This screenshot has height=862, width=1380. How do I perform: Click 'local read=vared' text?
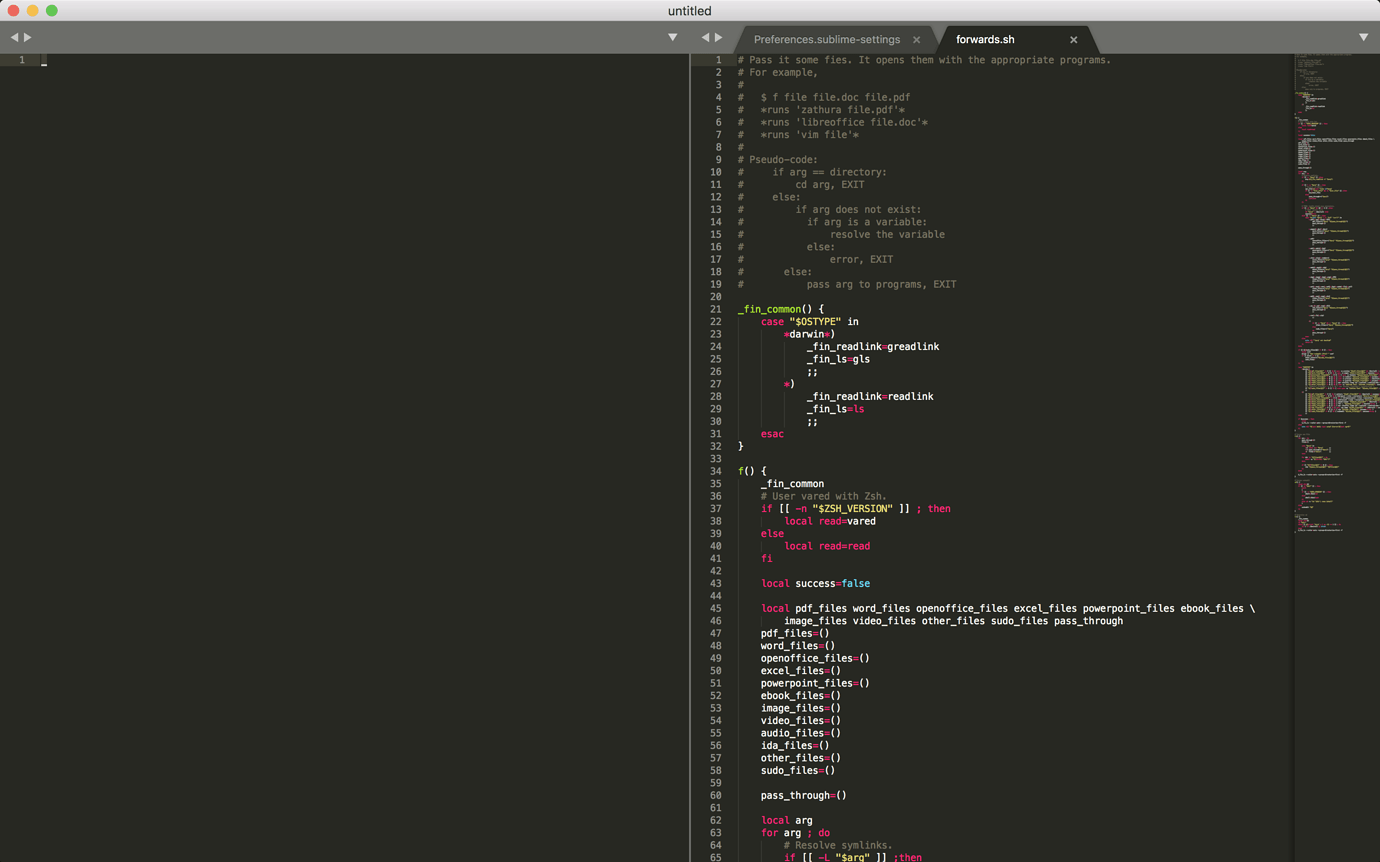830,521
